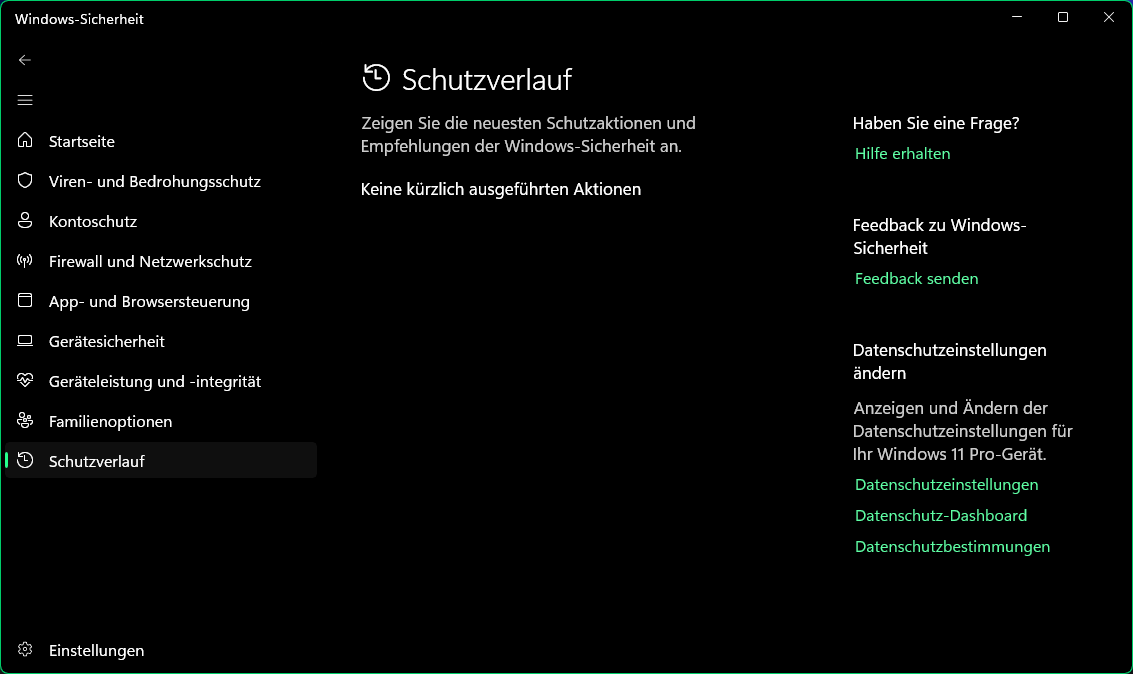Select Schutzverlauf in the sidebar

(x=160, y=460)
